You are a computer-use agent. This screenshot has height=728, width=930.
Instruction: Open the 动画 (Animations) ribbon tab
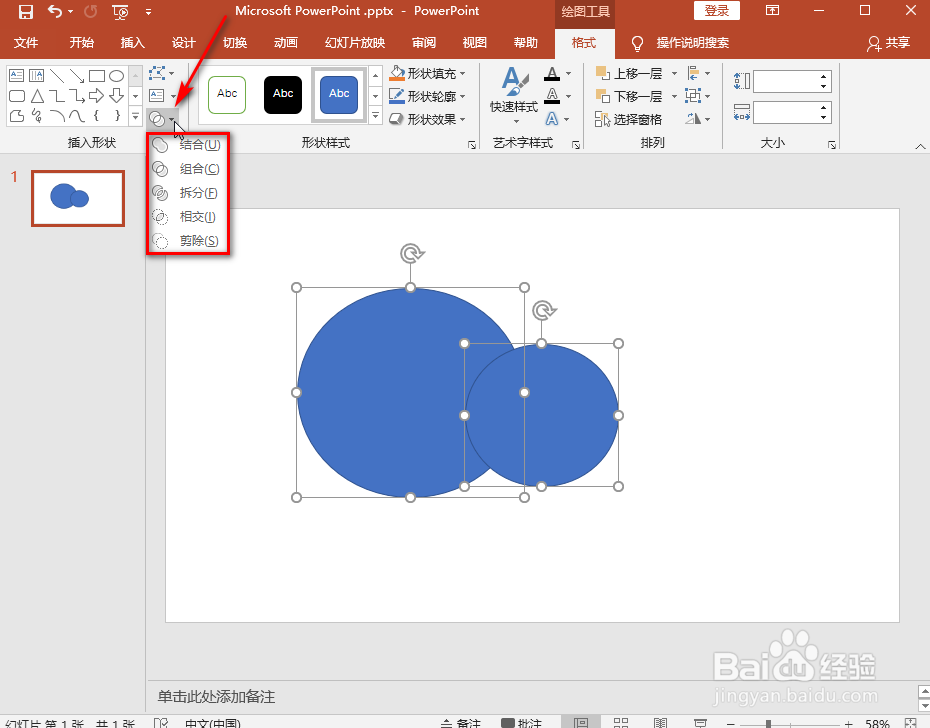tap(285, 43)
